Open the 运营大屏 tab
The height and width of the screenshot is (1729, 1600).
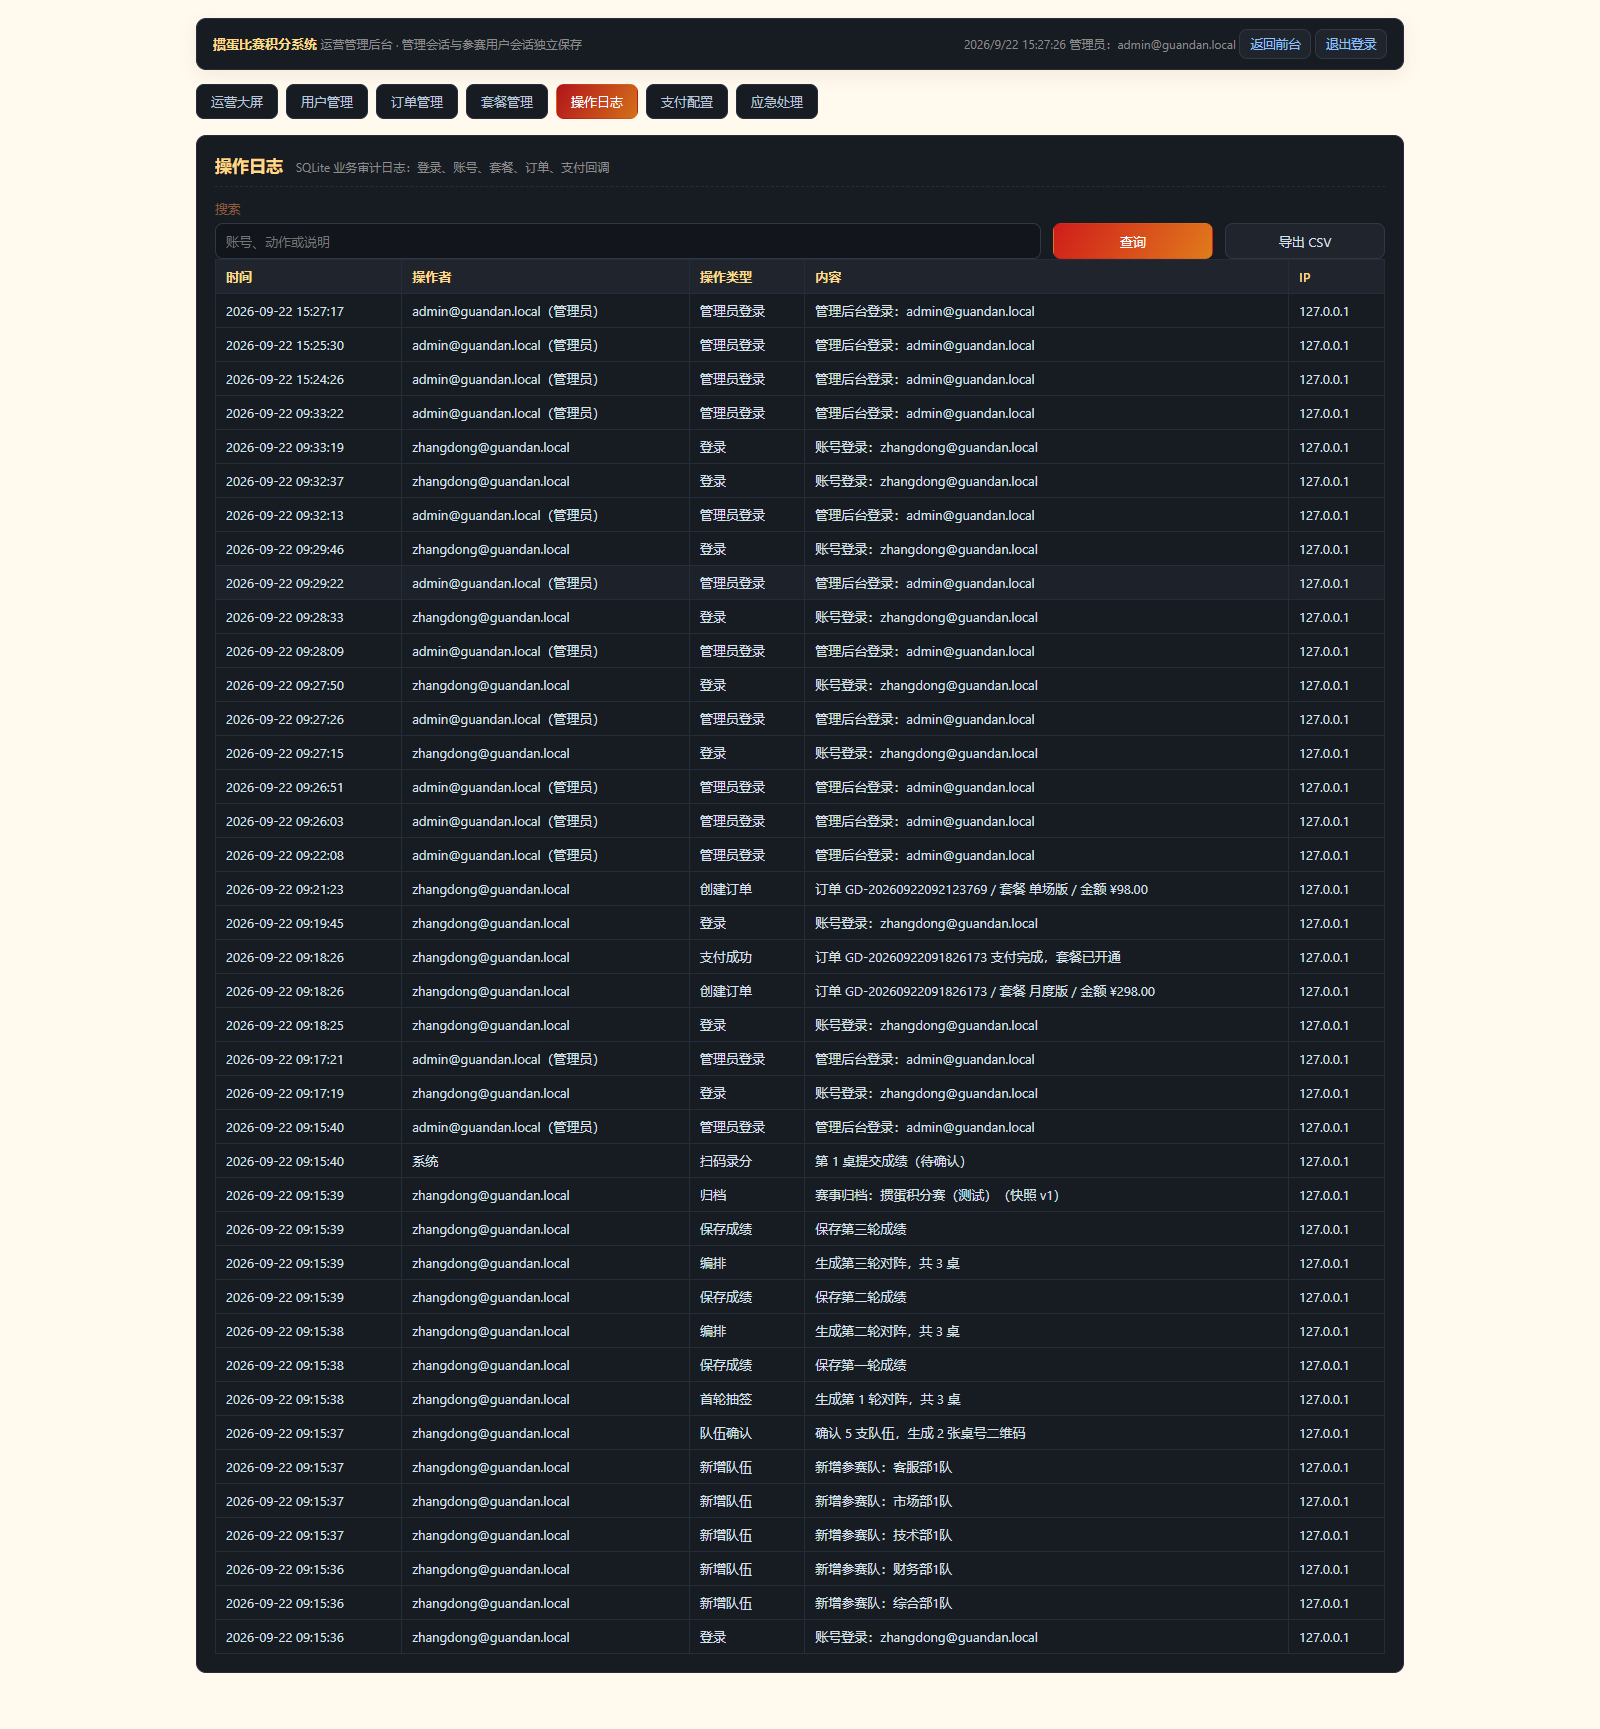[237, 102]
